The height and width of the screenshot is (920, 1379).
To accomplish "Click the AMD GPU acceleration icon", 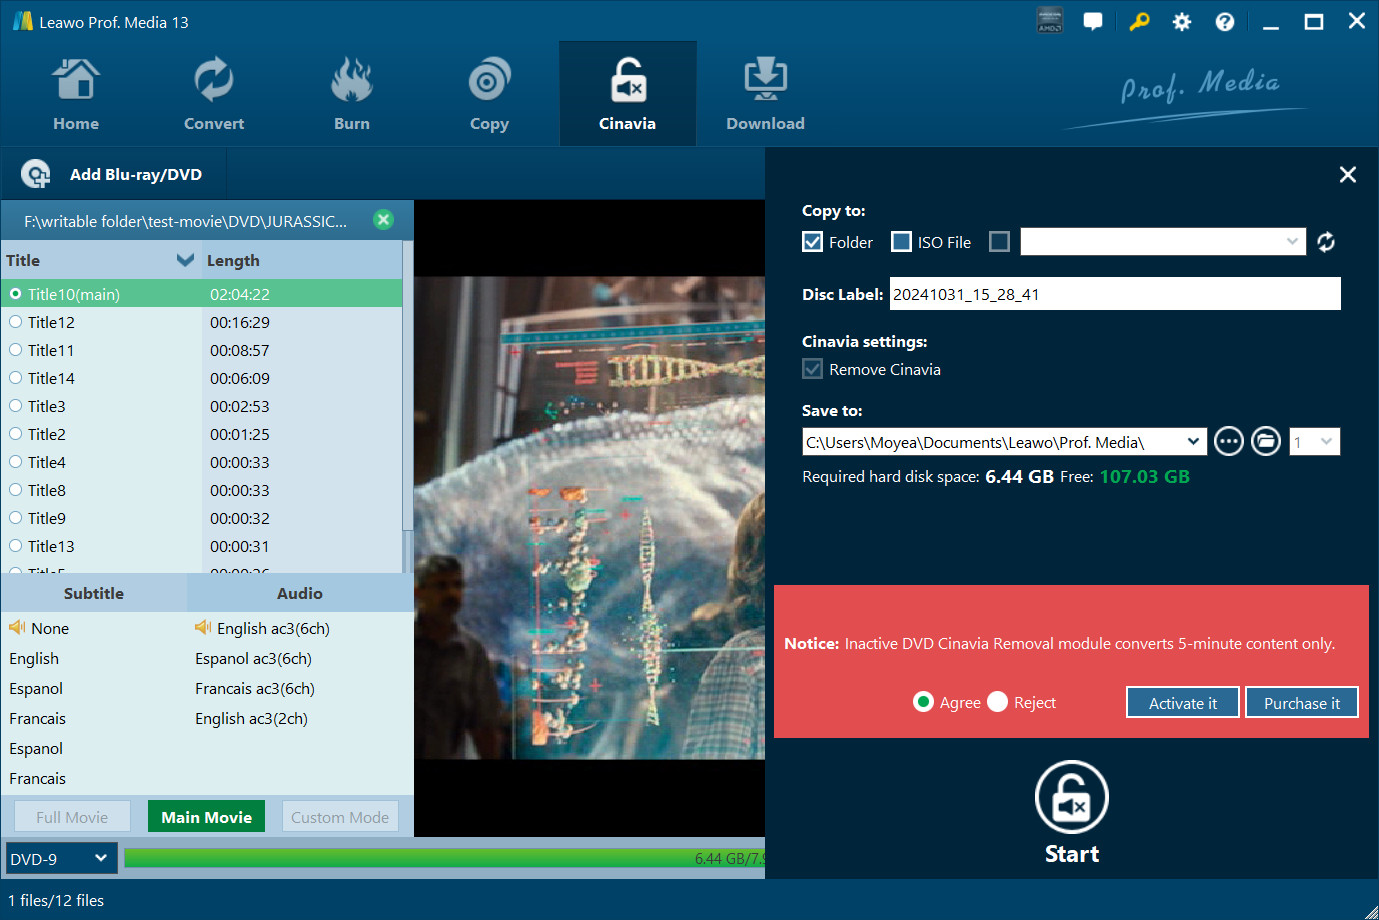I will [1050, 21].
